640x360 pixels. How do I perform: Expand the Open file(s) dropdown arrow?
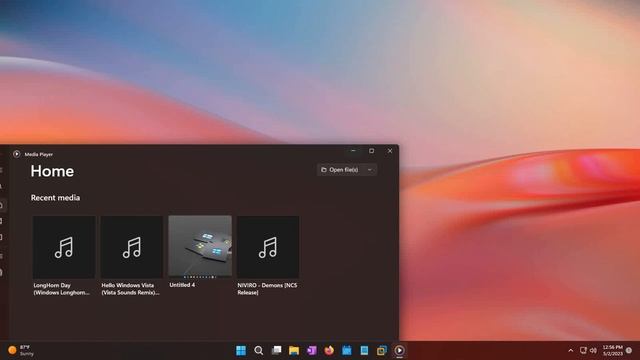(x=370, y=170)
